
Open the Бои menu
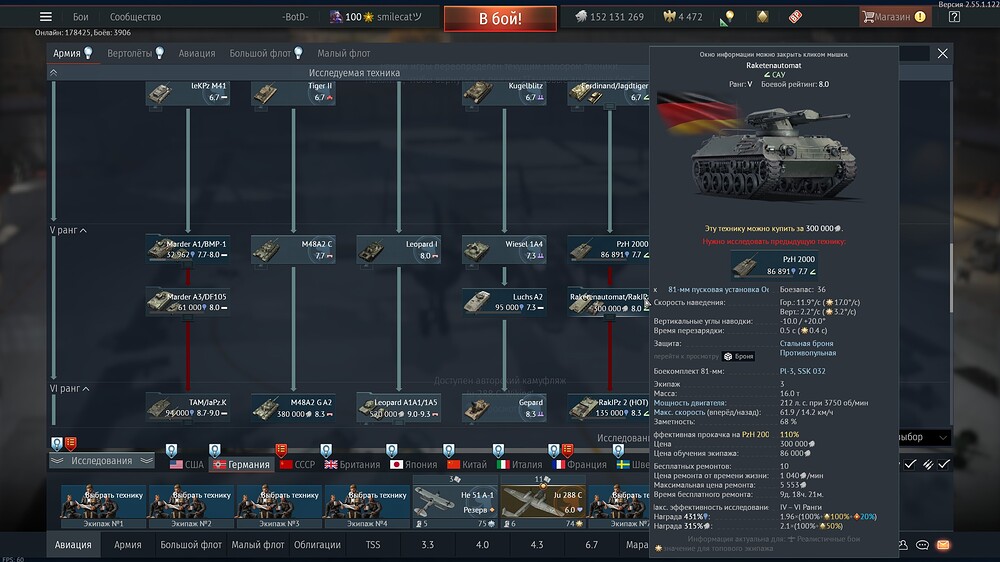tap(80, 17)
